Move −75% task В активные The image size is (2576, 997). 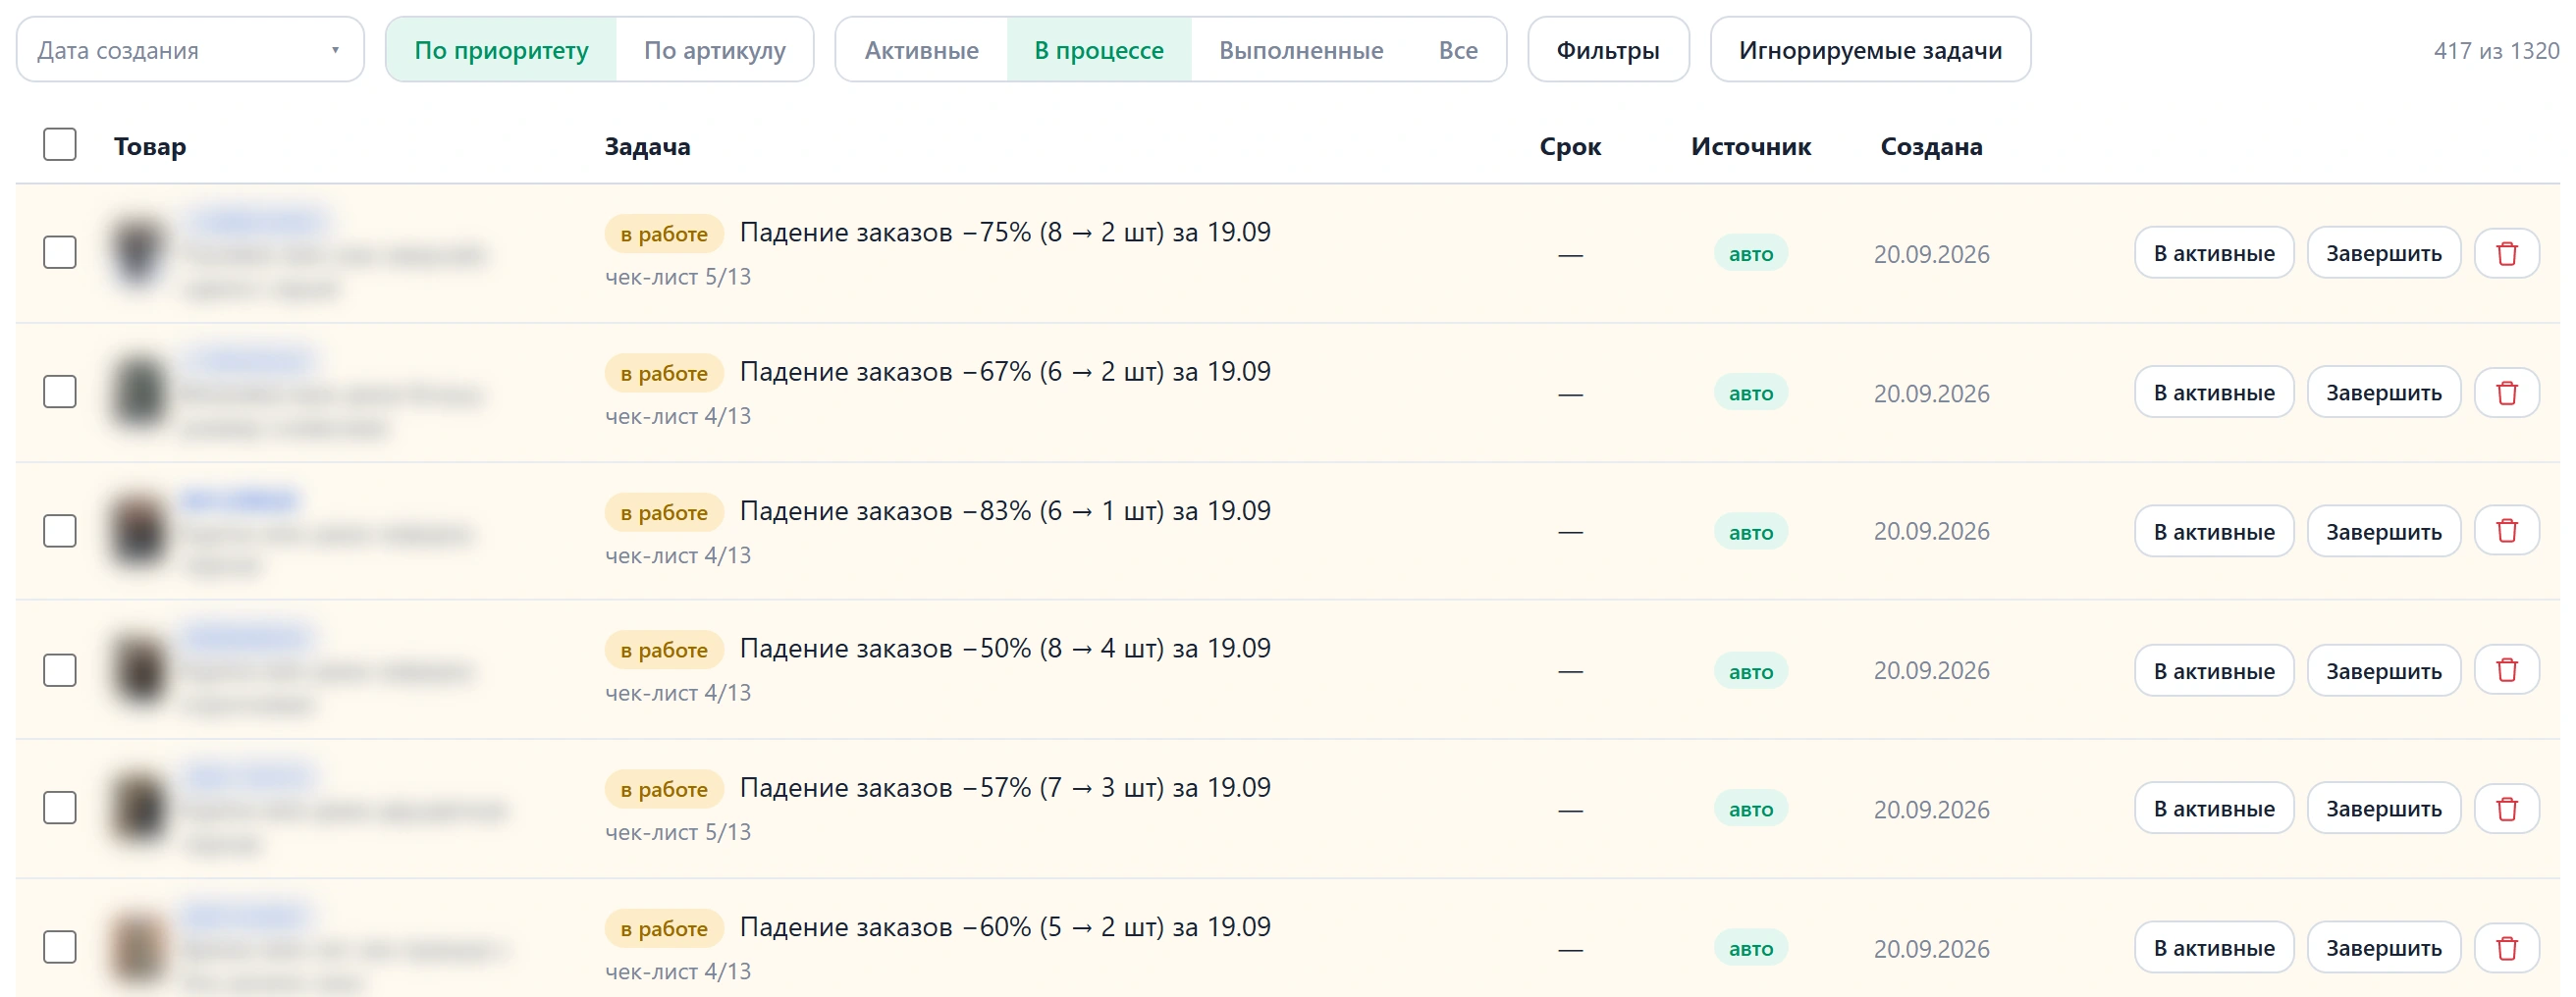(x=2213, y=253)
